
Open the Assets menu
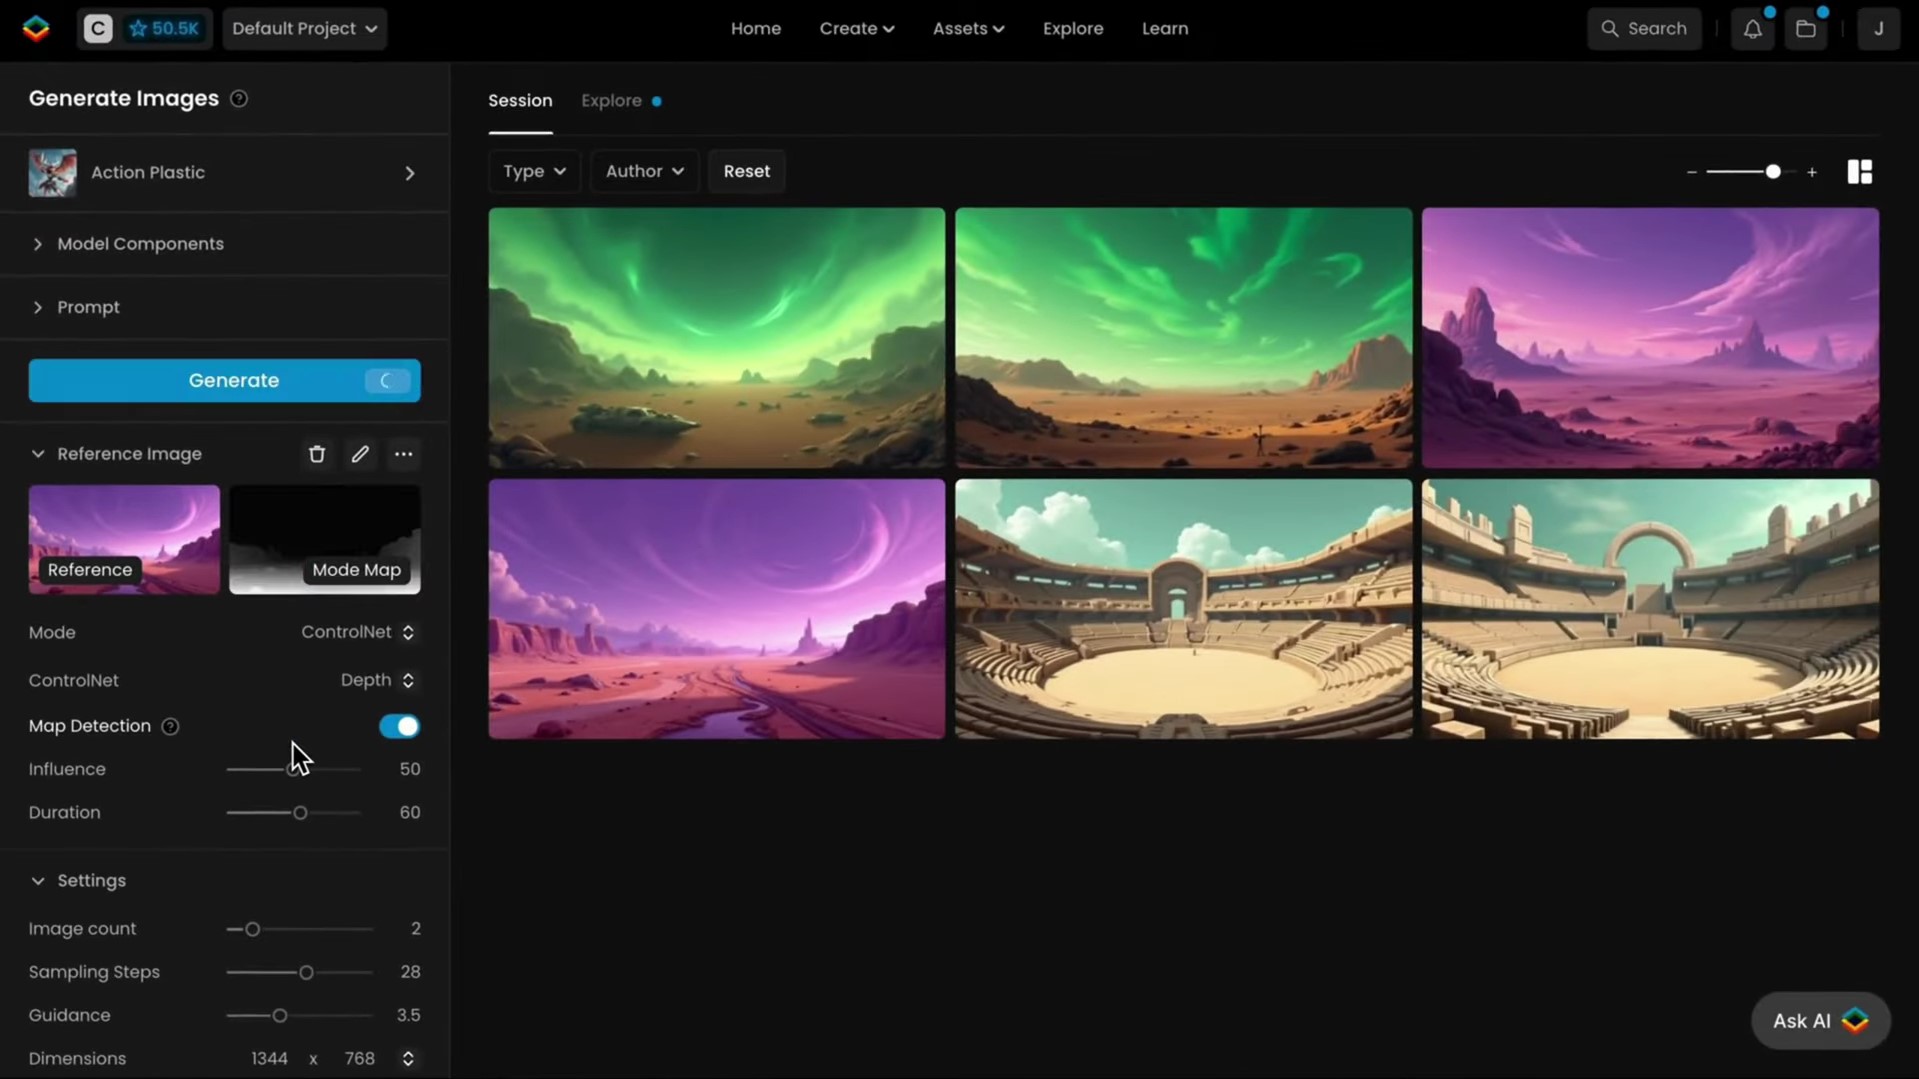click(x=967, y=29)
